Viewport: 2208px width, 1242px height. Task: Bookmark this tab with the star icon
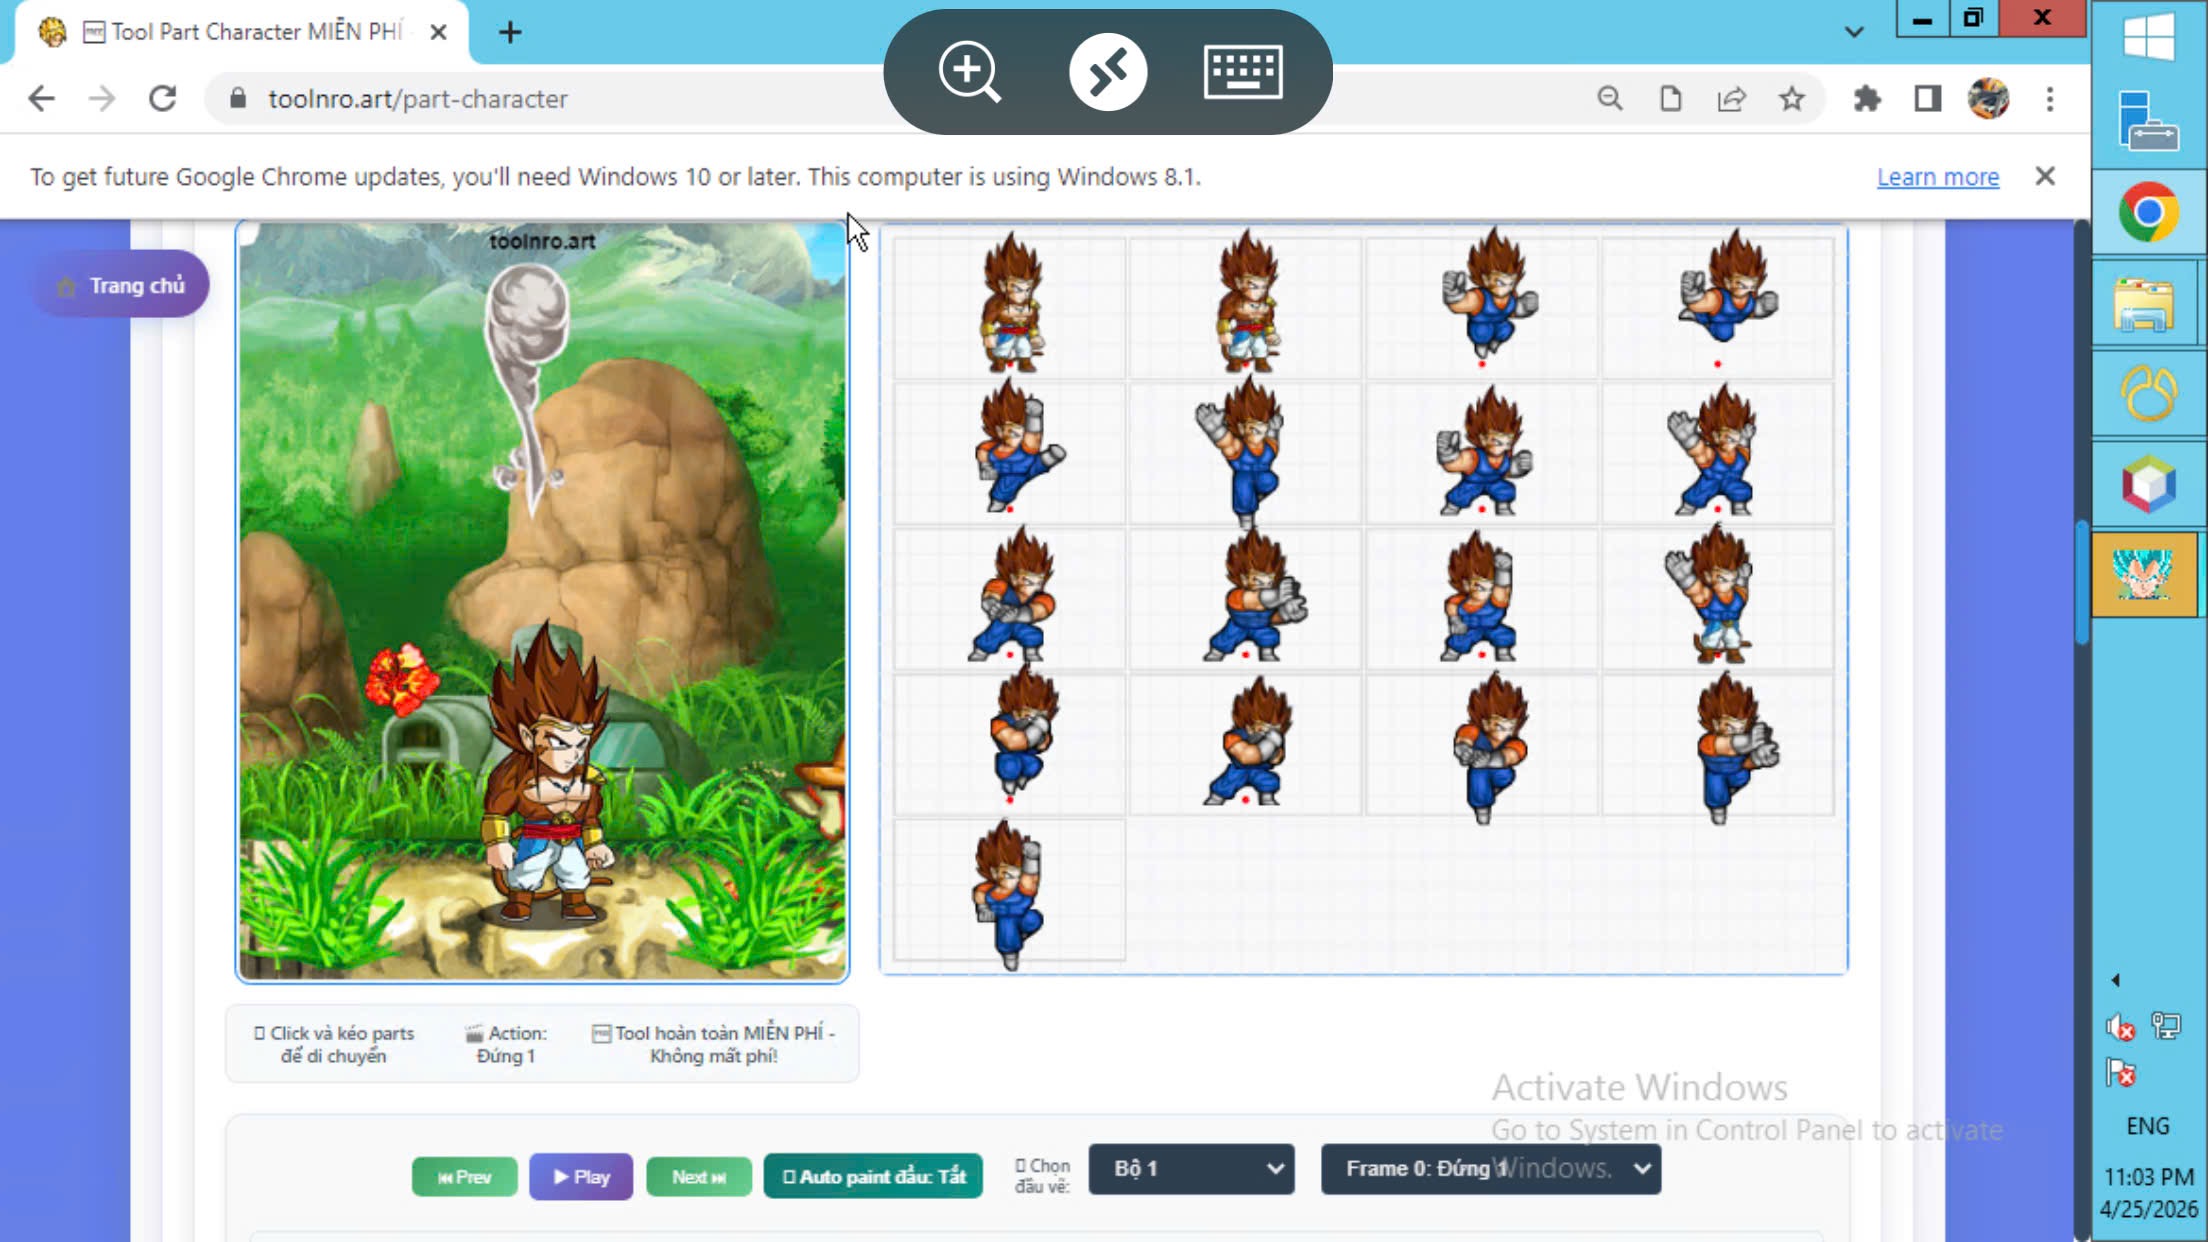click(1792, 99)
